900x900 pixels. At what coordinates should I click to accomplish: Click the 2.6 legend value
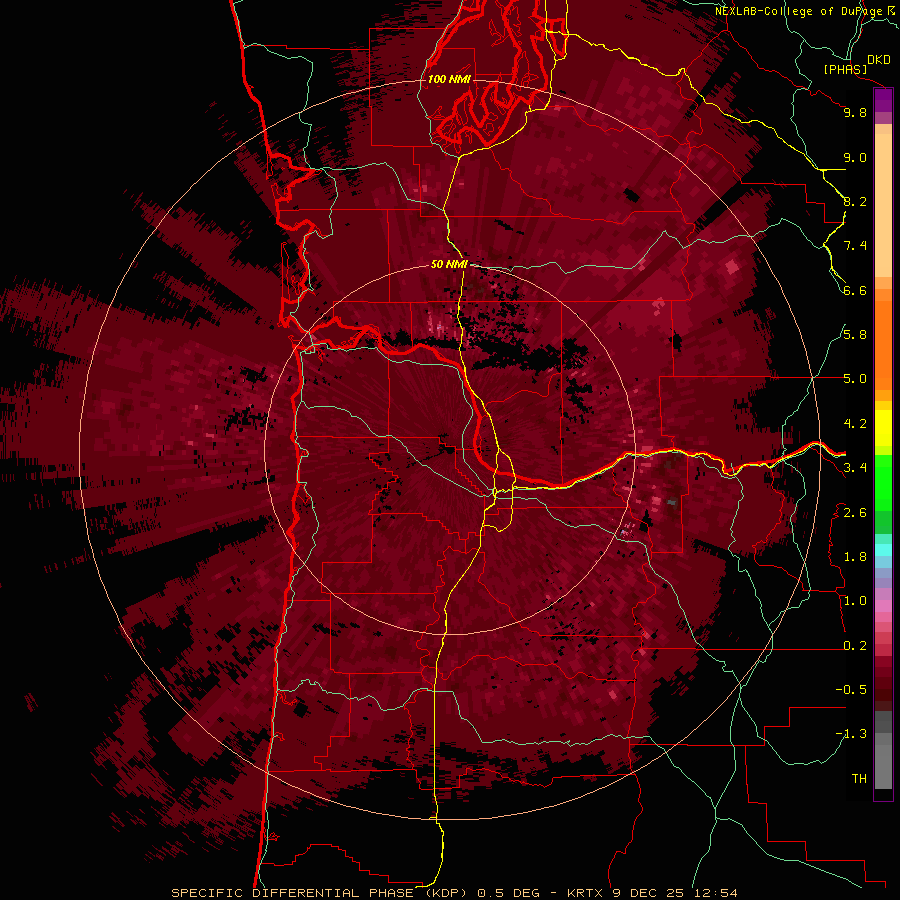tap(855, 513)
